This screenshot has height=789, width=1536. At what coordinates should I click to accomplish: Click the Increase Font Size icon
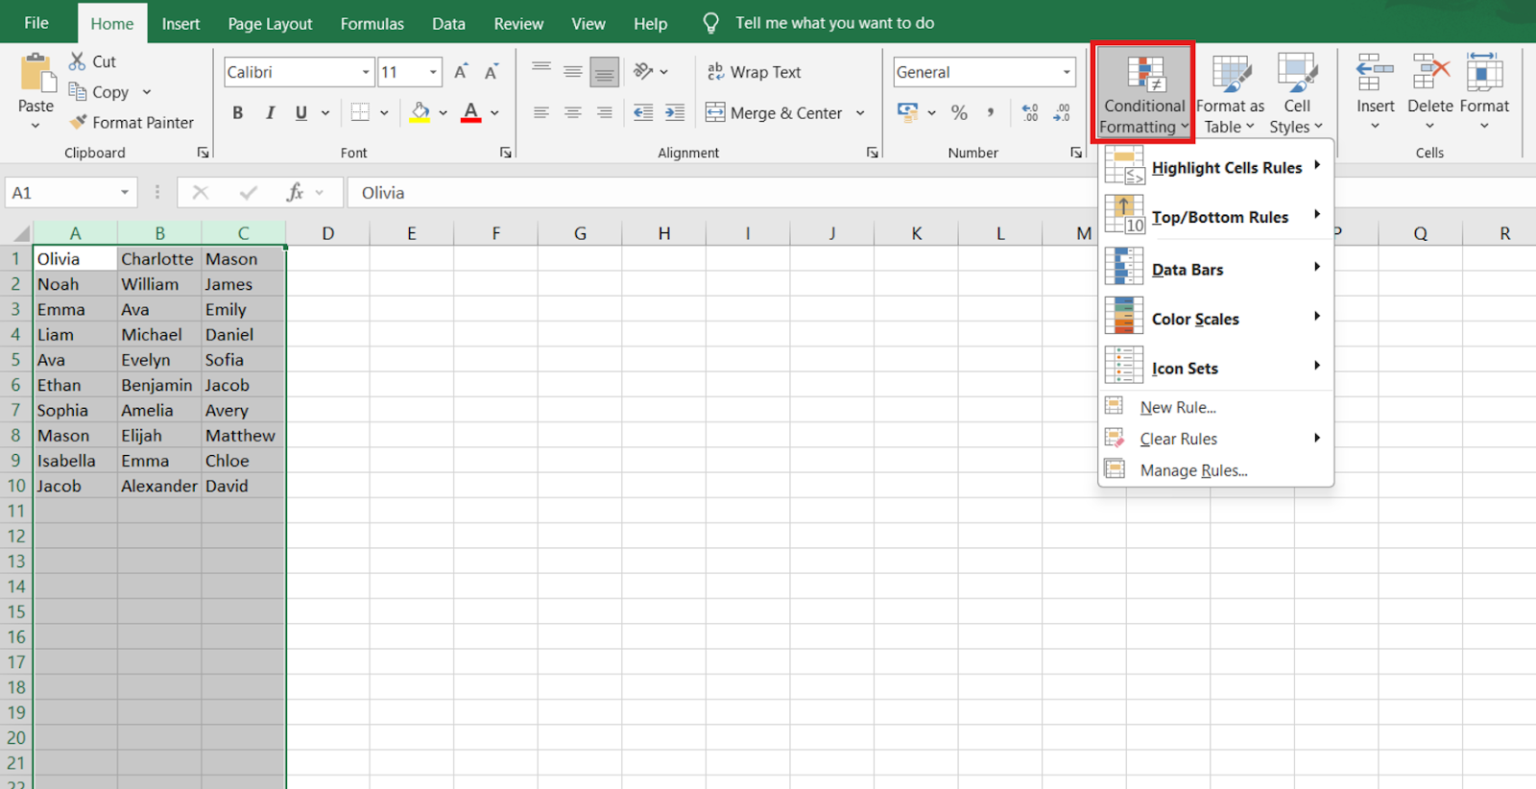pos(461,72)
